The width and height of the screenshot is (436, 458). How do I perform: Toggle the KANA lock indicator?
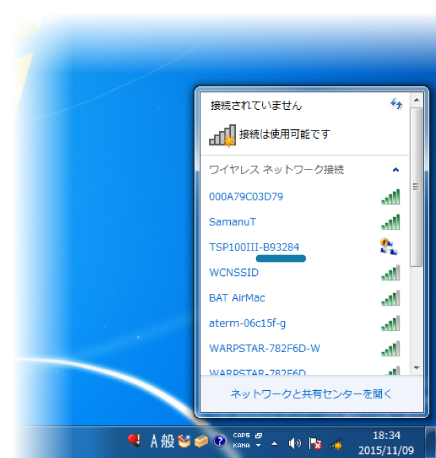[x=241, y=445]
